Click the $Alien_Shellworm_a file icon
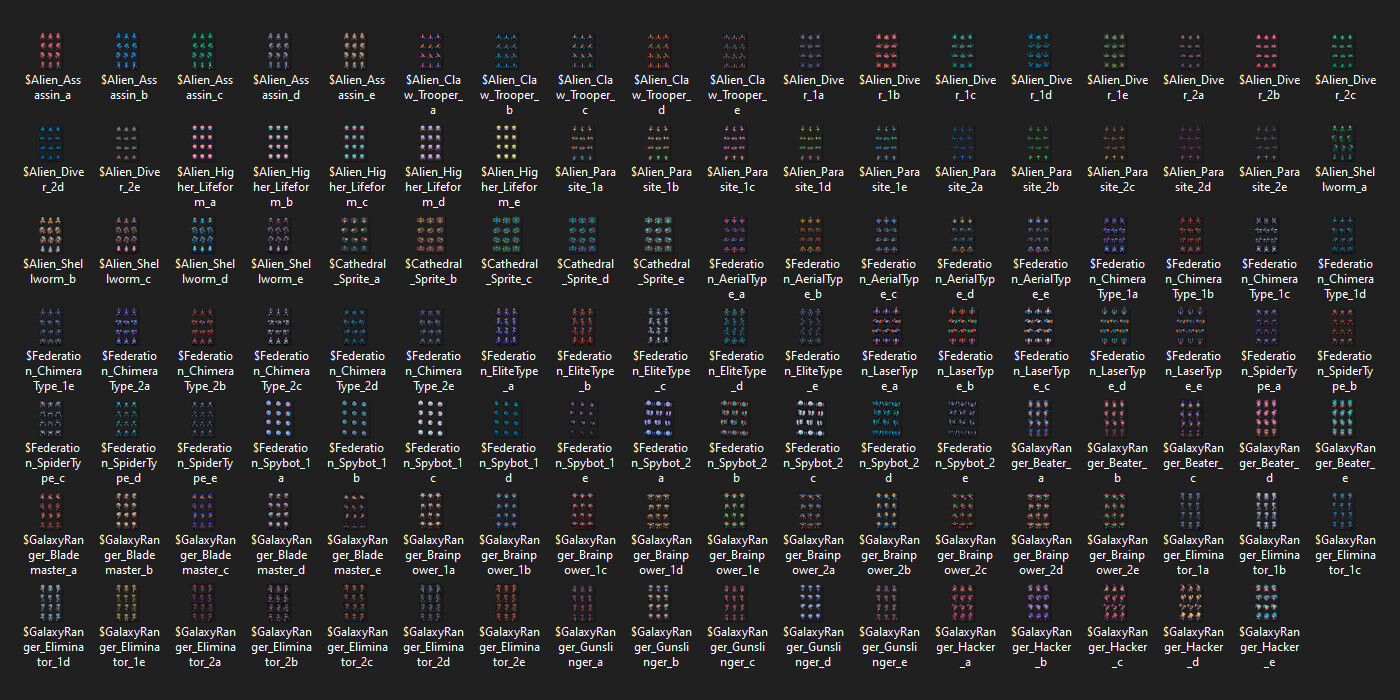The width and height of the screenshot is (1400, 700). 1345,142
